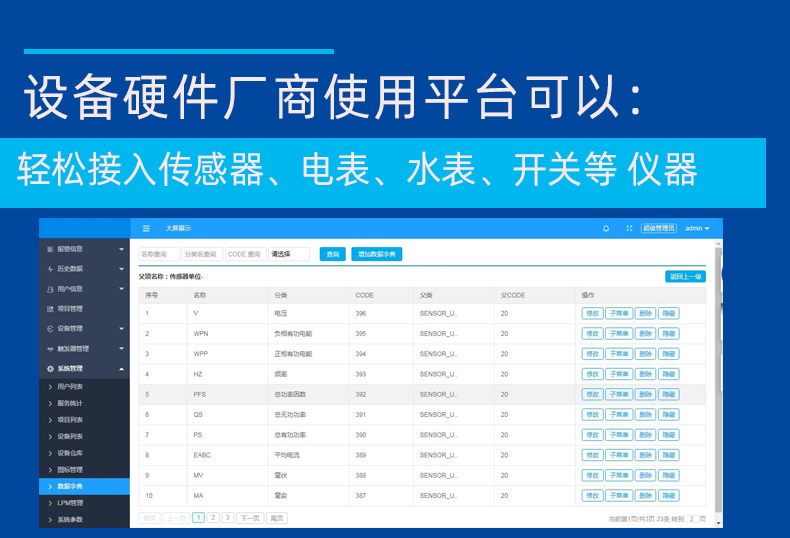
Task: Click the 增加数据字典 button
Action: point(376,254)
